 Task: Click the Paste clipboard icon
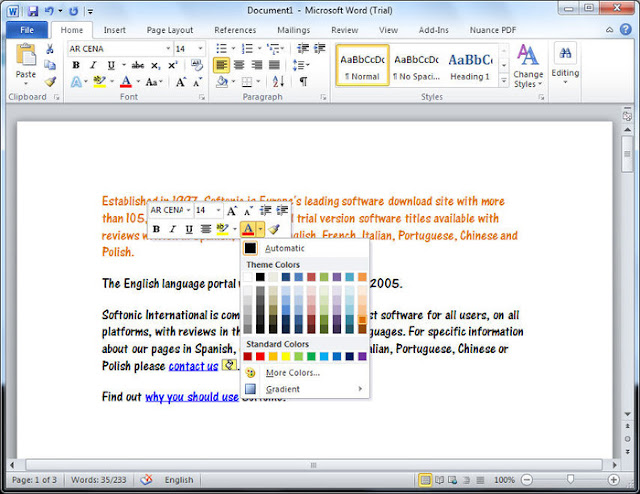point(26,54)
